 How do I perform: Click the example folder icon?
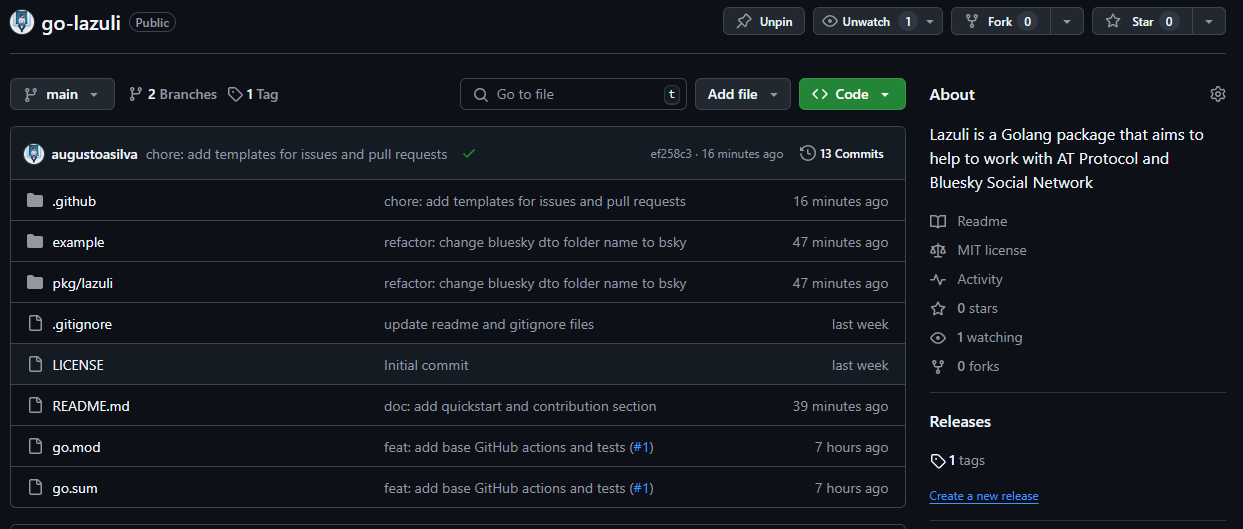click(x=35, y=242)
